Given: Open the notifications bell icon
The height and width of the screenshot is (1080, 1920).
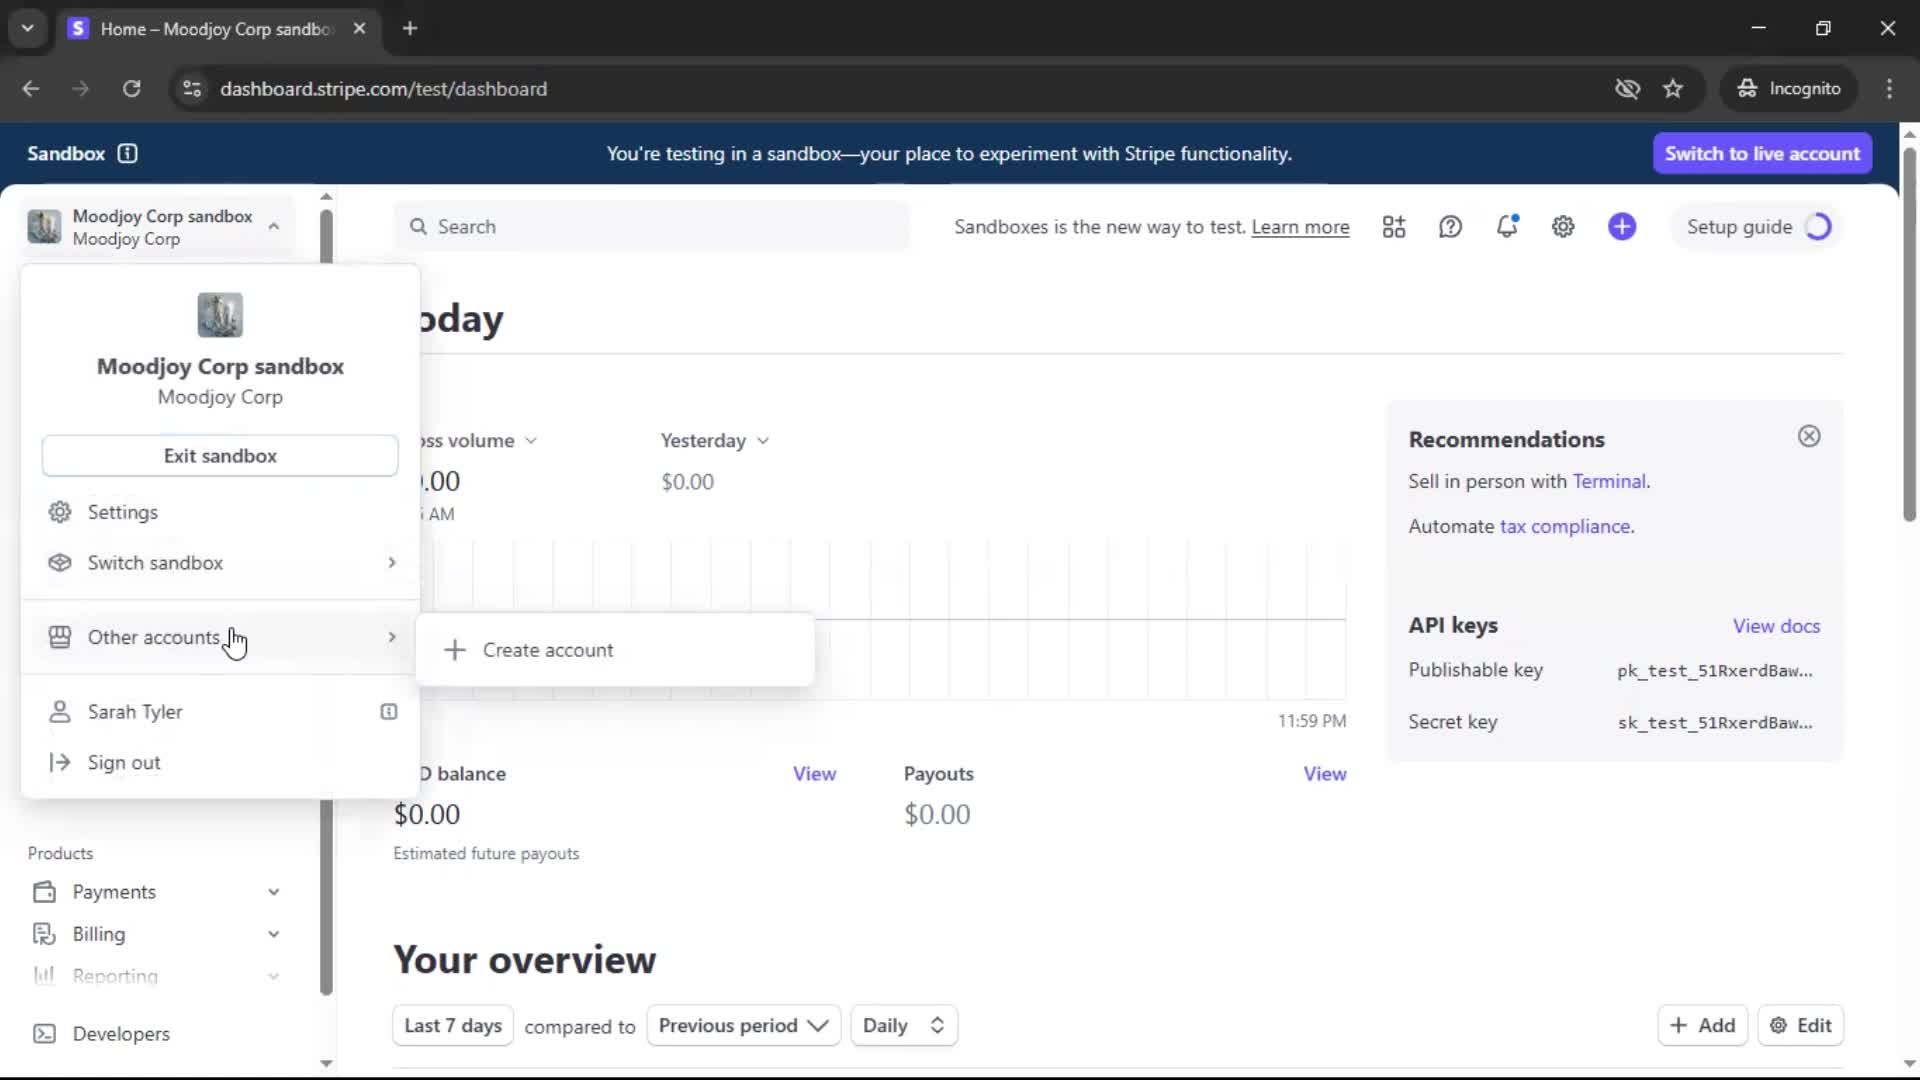Looking at the screenshot, I should tap(1507, 227).
